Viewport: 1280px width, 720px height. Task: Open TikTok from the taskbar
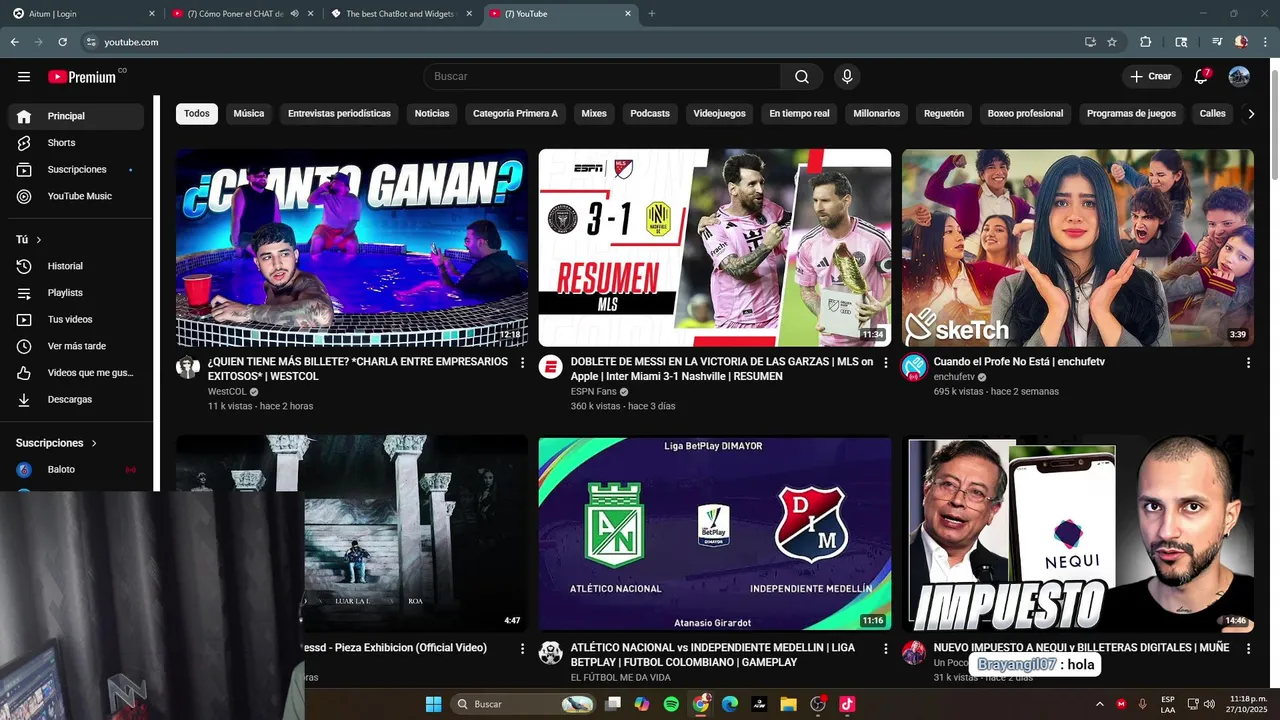847,704
